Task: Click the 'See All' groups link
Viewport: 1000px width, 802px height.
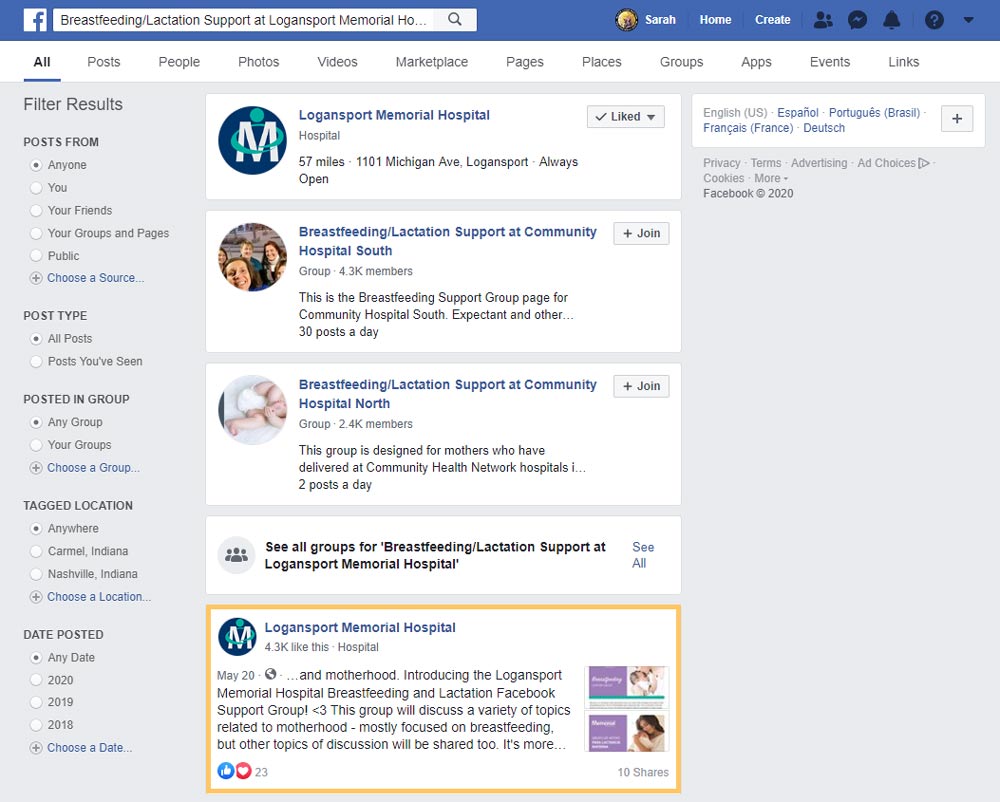Action: tap(642, 555)
